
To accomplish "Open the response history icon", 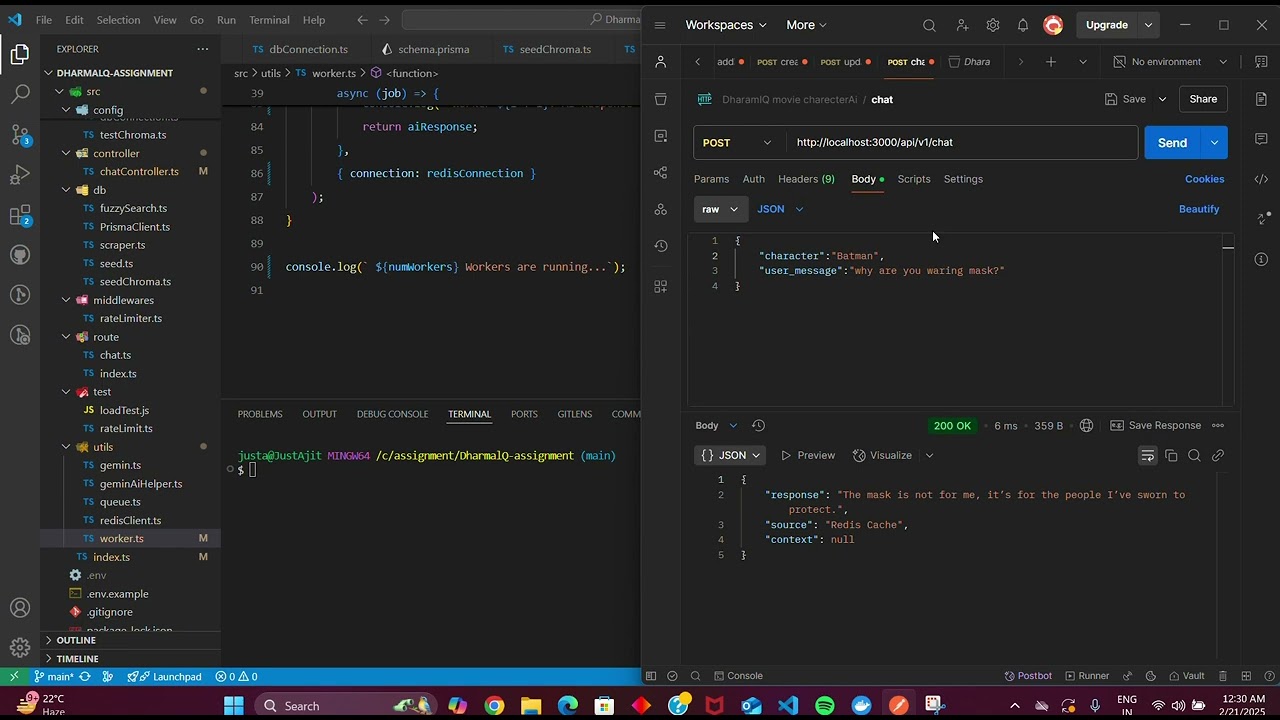I will pyautogui.click(x=758, y=426).
